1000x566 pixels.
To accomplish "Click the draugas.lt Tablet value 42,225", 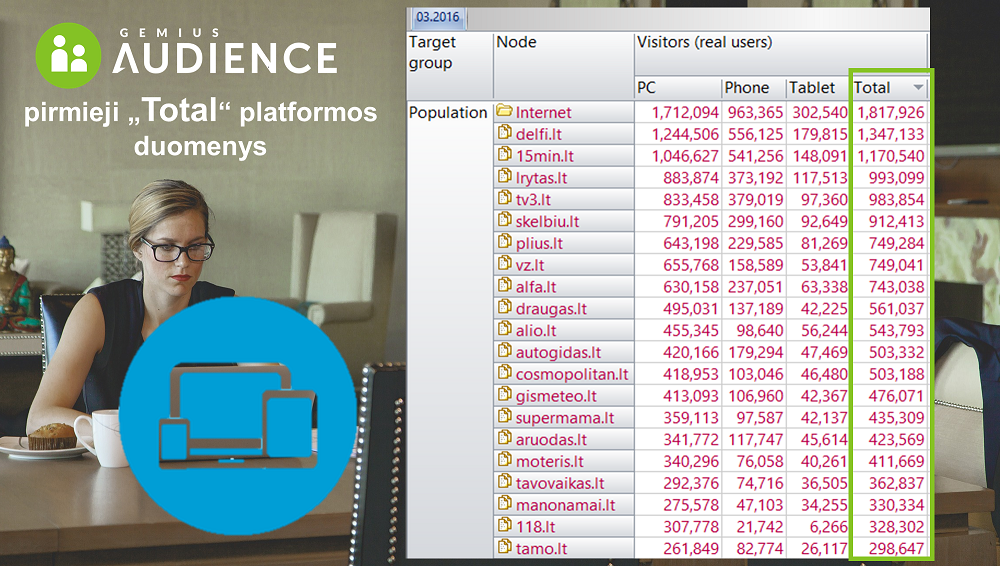I will pyautogui.click(x=824, y=309).
